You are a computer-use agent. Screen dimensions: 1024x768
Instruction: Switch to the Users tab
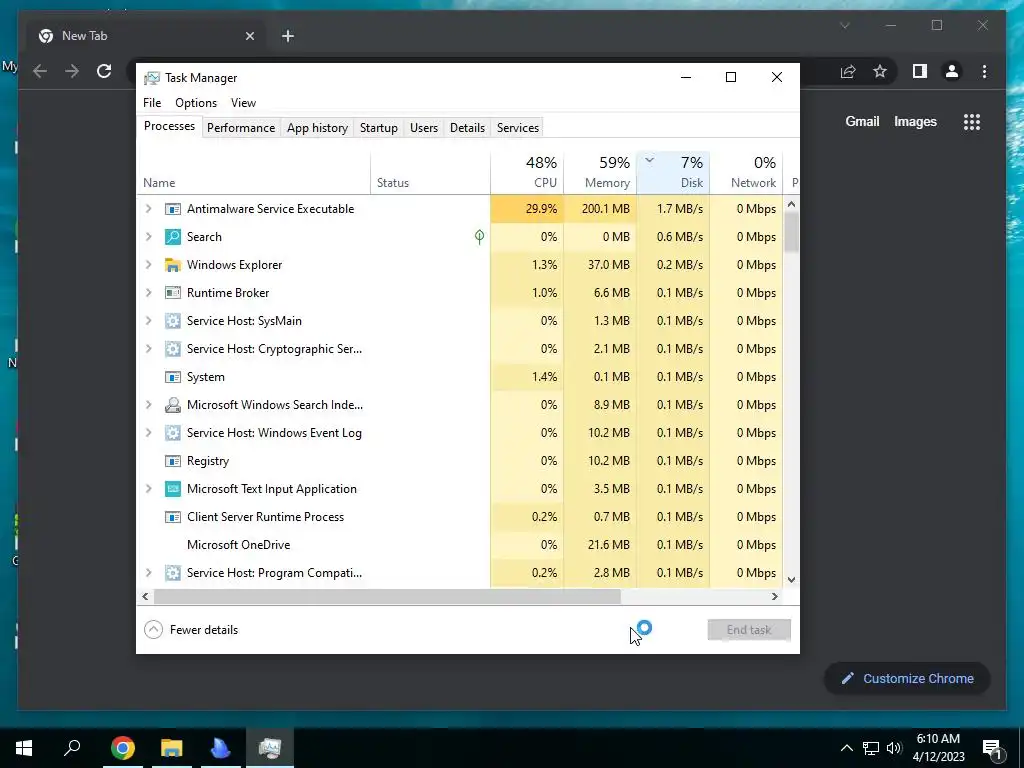click(x=424, y=128)
